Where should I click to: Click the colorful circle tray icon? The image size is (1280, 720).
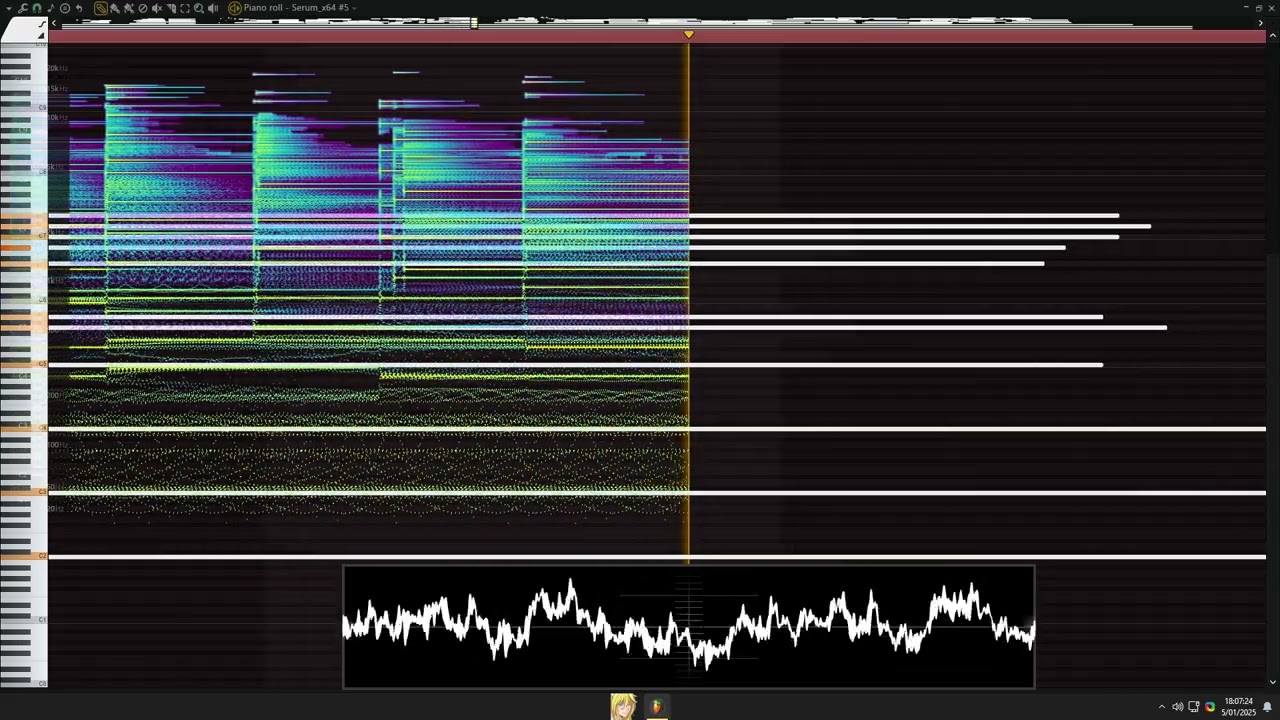(x=1209, y=707)
